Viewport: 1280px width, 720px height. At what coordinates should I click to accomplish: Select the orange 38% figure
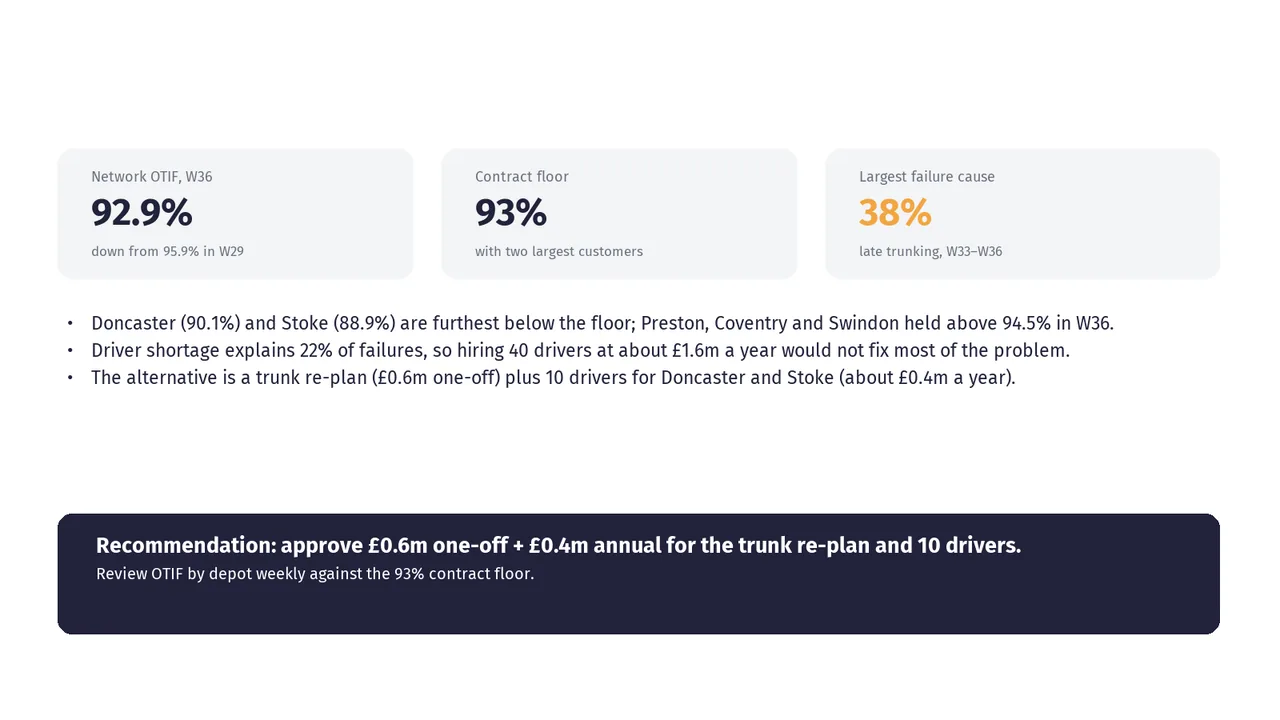click(x=895, y=213)
